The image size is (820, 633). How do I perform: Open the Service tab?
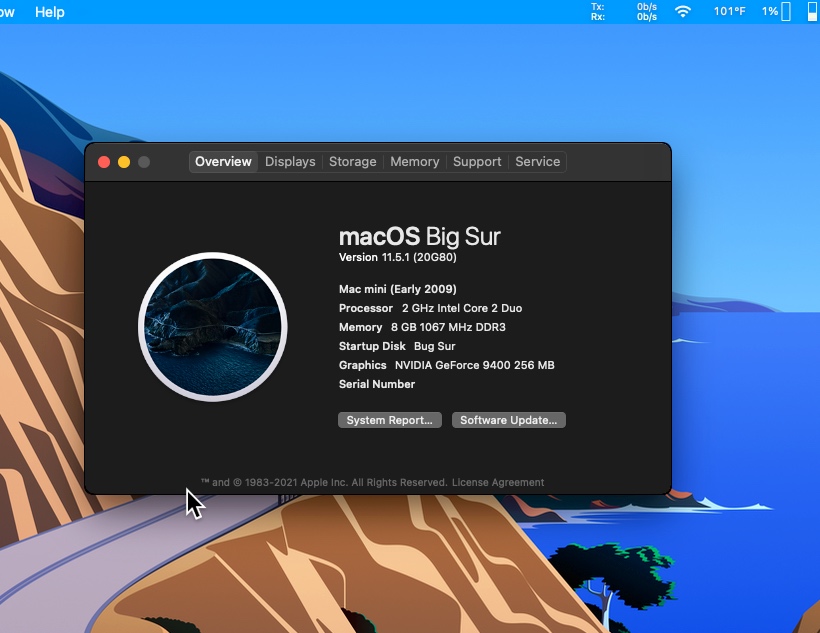coord(538,162)
